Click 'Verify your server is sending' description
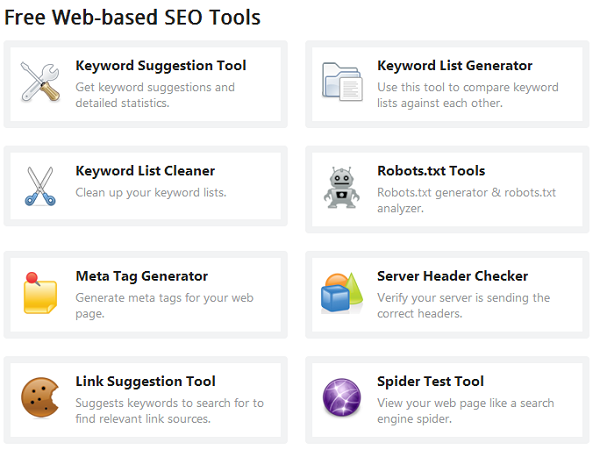 tap(463, 305)
